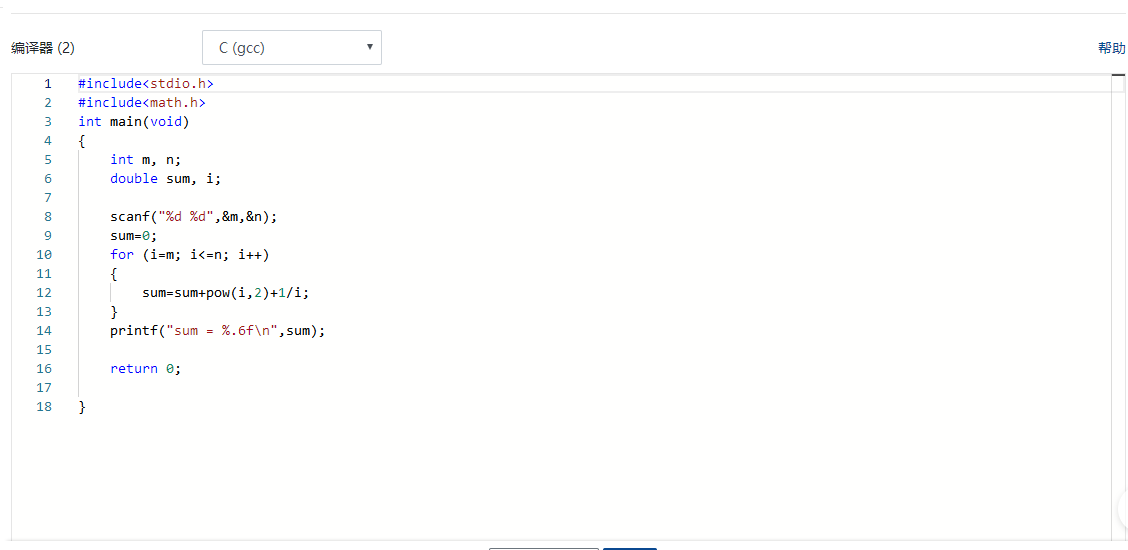Select line number 18 in the gutter

click(44, 407)
